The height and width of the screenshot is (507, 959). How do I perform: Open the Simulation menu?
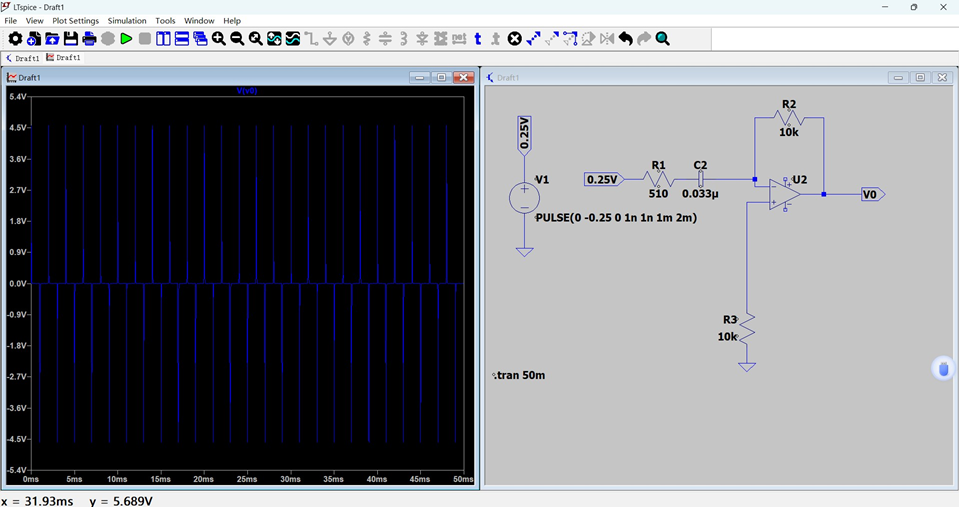tap(127, 21)
